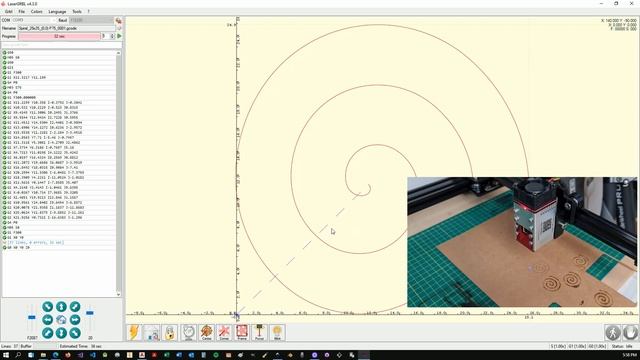Click the walking man resume button
Image resolution: width=640 pixels, height=360 pixels.
point(612,333)
